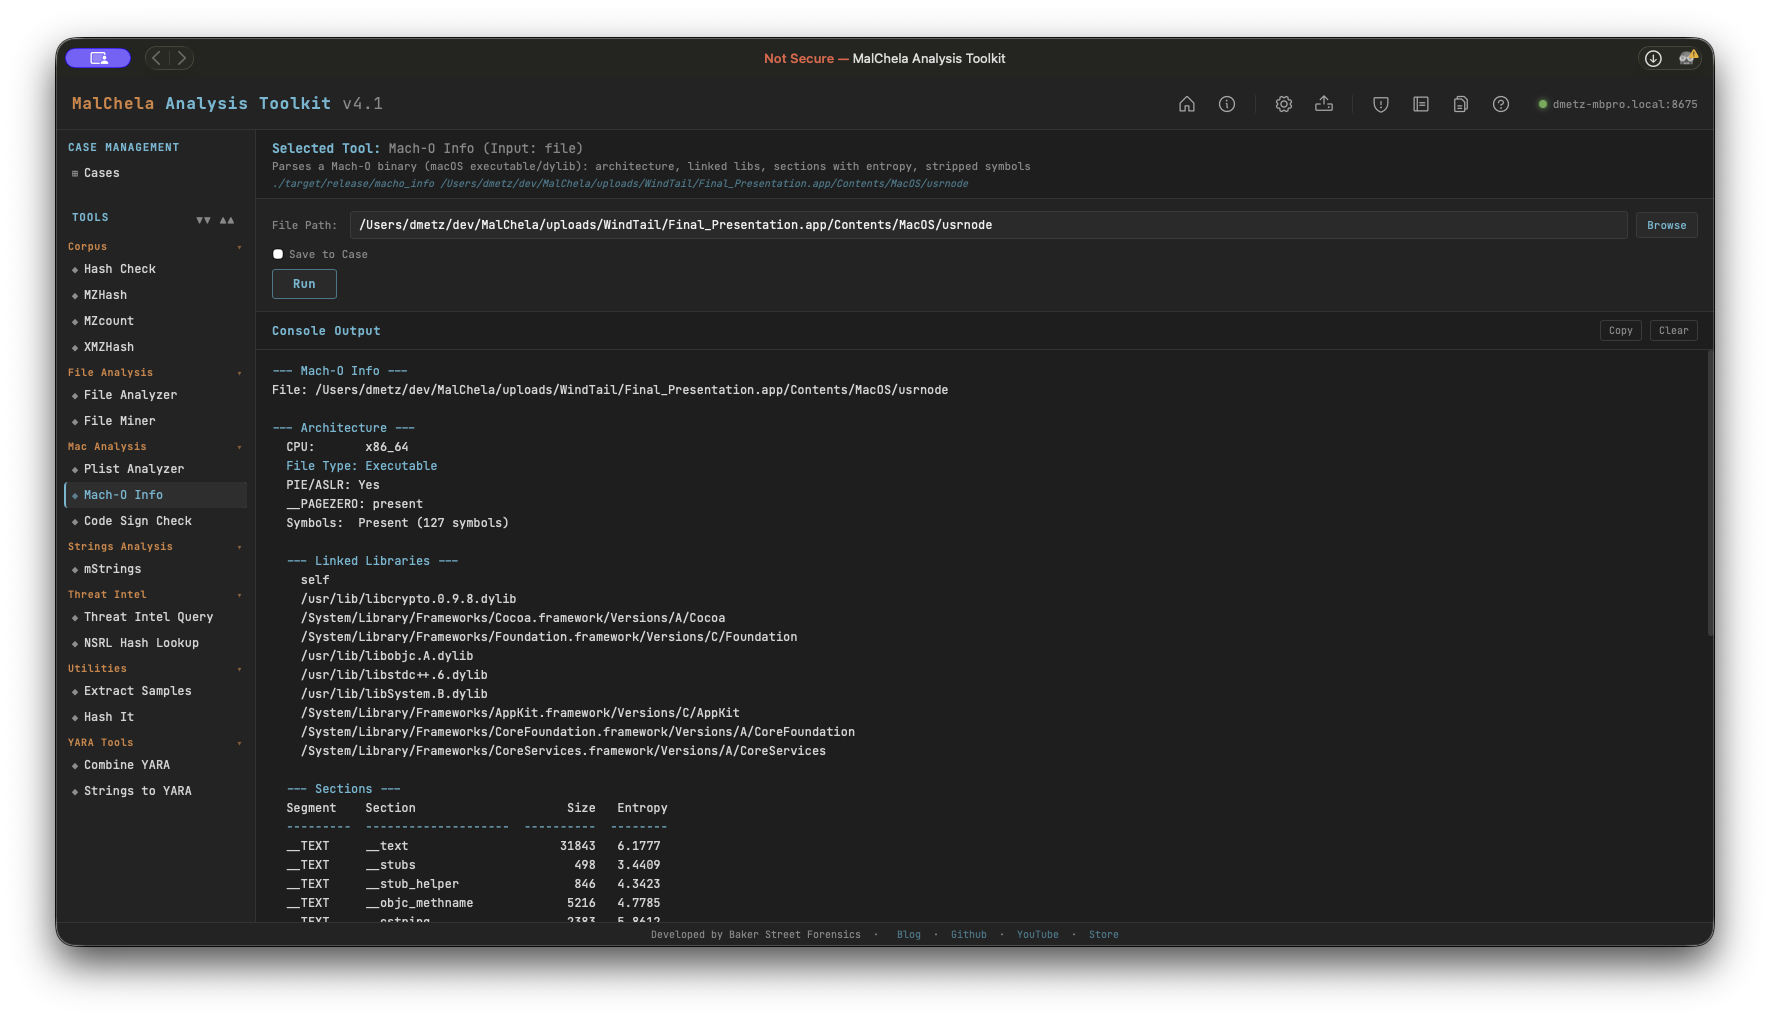The width and height of the screenshot is (1770, 1020).
Task: Click the browser downloads icon
Action: pos(1653,58)
